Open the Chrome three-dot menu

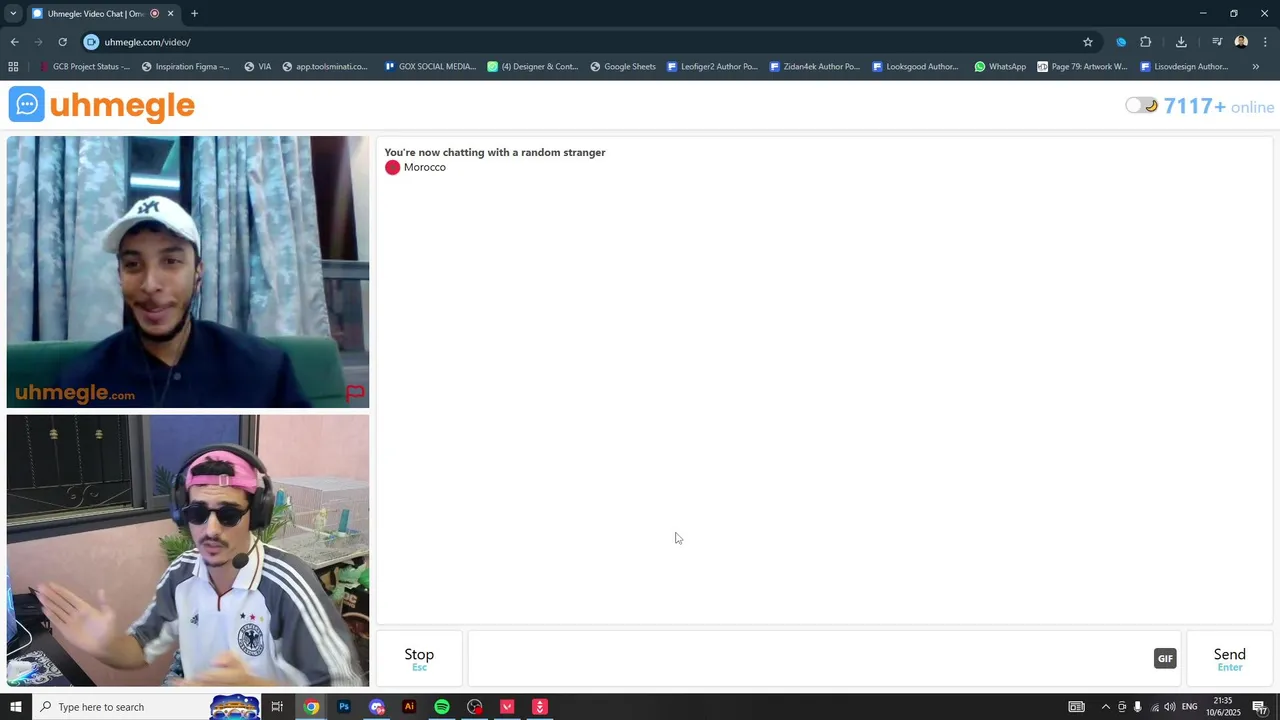pyautogui.click(x=1266, y=42)
